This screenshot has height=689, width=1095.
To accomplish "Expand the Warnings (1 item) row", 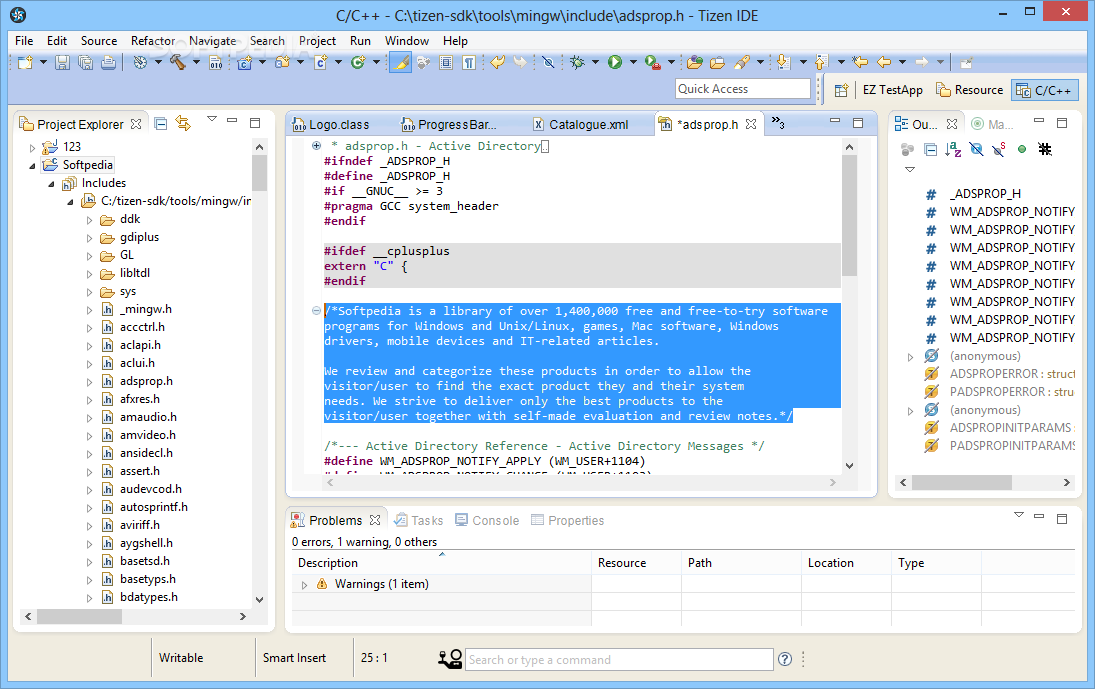I will click(x=304, y=585).
